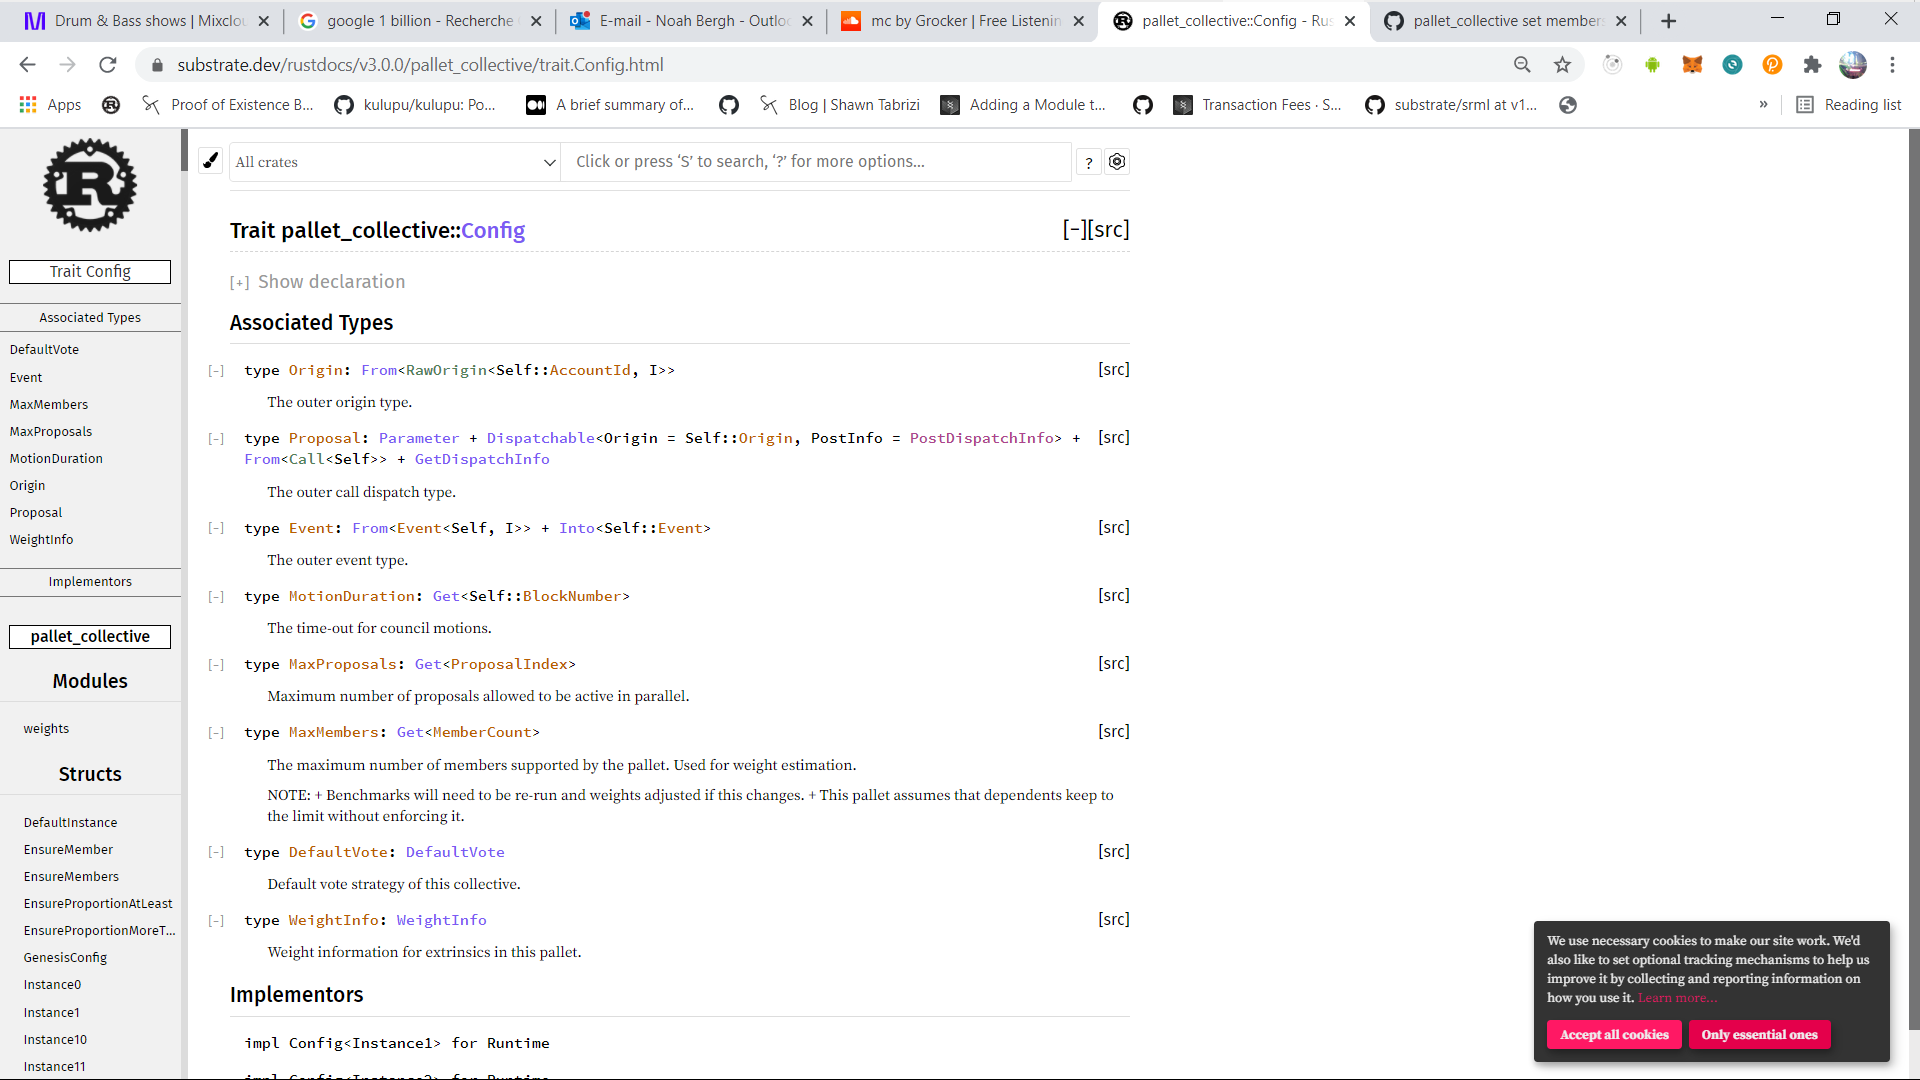
Task: Open rustdoc settings gear icon
Action: tap(1117, 162)
